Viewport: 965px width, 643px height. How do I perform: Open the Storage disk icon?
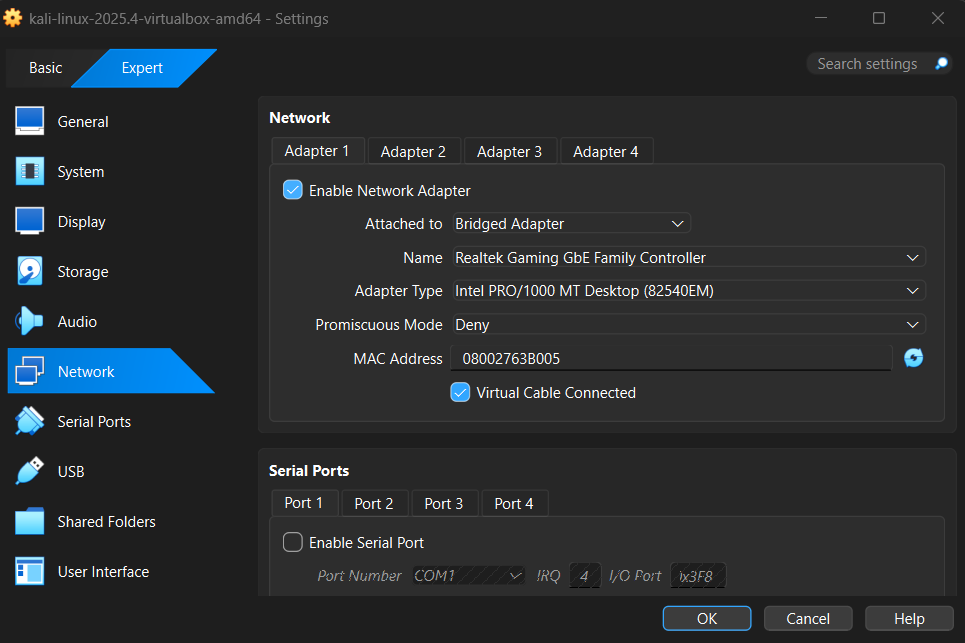click(30, 271)
